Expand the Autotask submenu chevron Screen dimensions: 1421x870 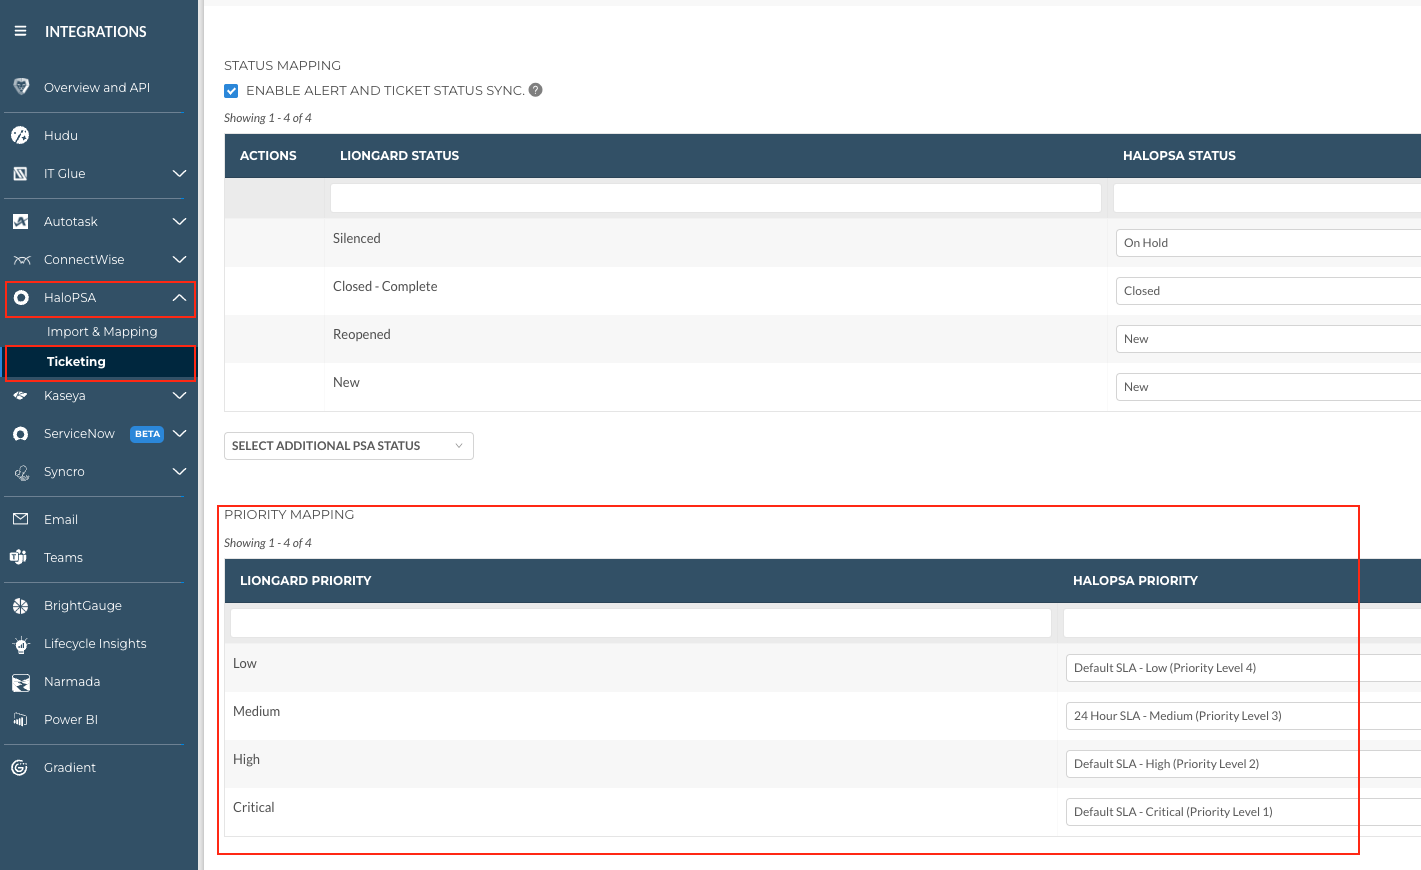(x=179, y=221)
